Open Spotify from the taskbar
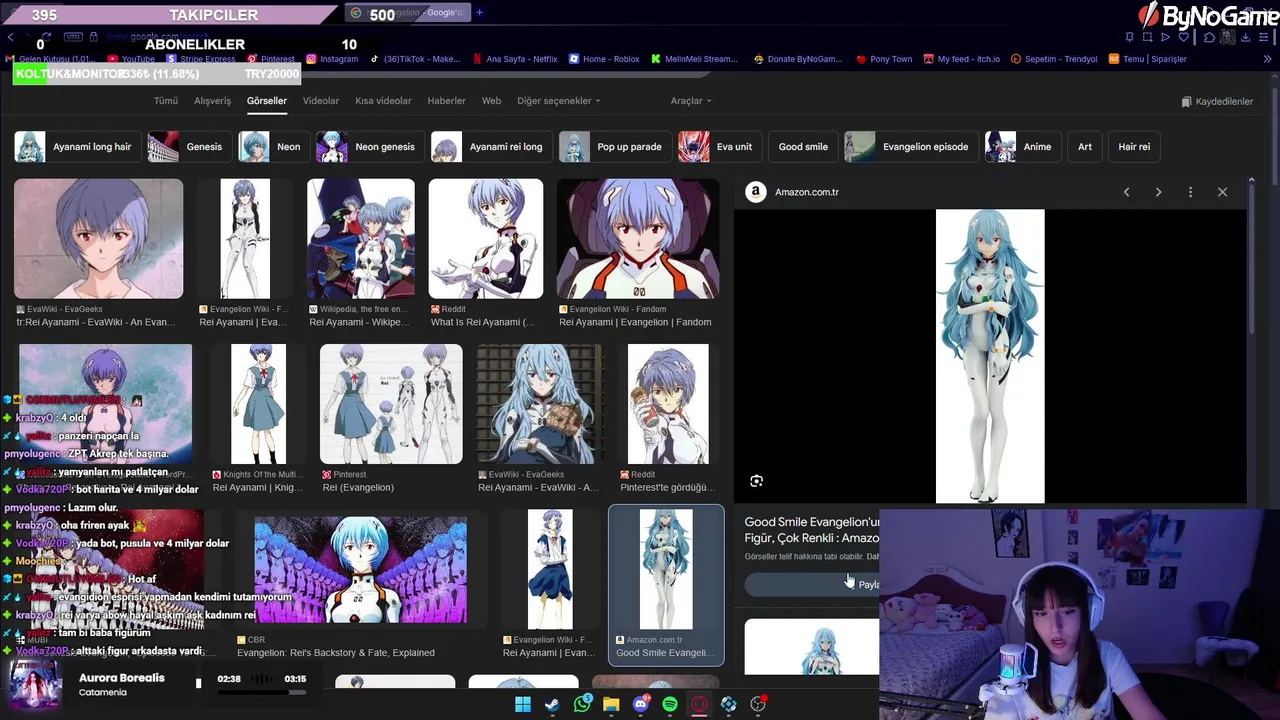Viewport: 1280px width, 720px height. pos(670,705)
